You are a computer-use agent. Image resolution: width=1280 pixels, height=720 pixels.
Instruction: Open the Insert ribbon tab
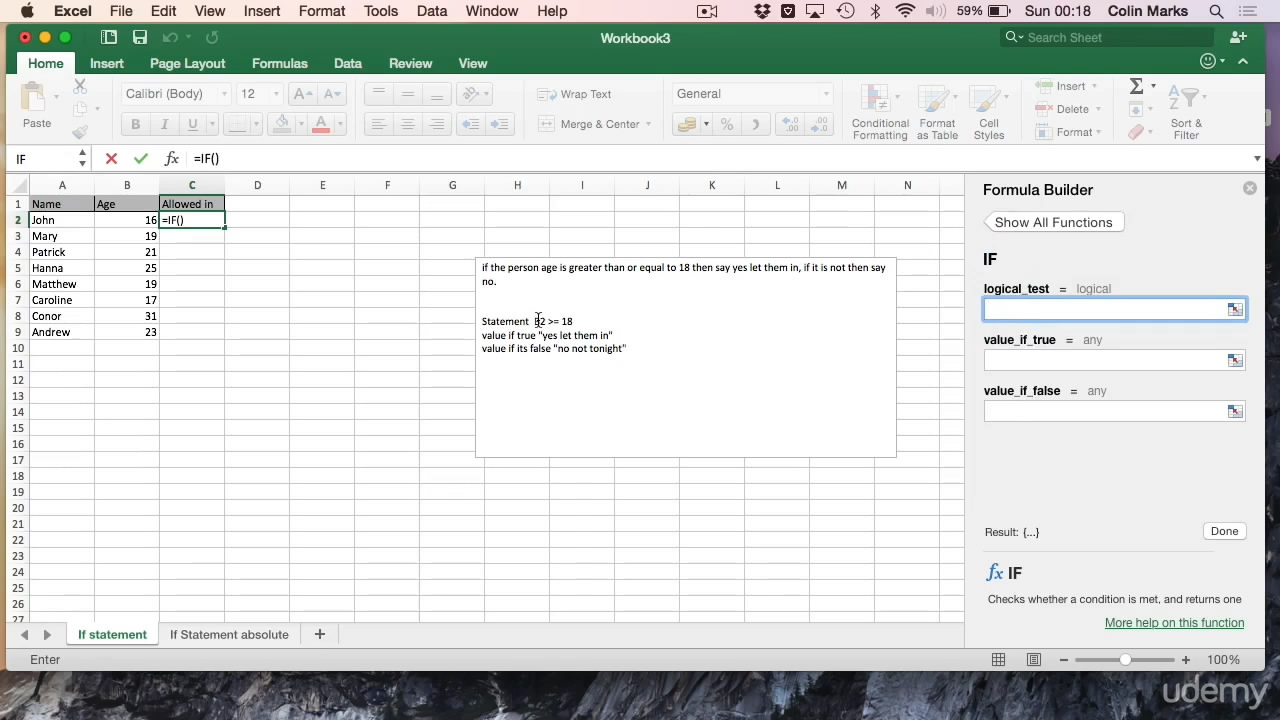(x=107, y=63)
